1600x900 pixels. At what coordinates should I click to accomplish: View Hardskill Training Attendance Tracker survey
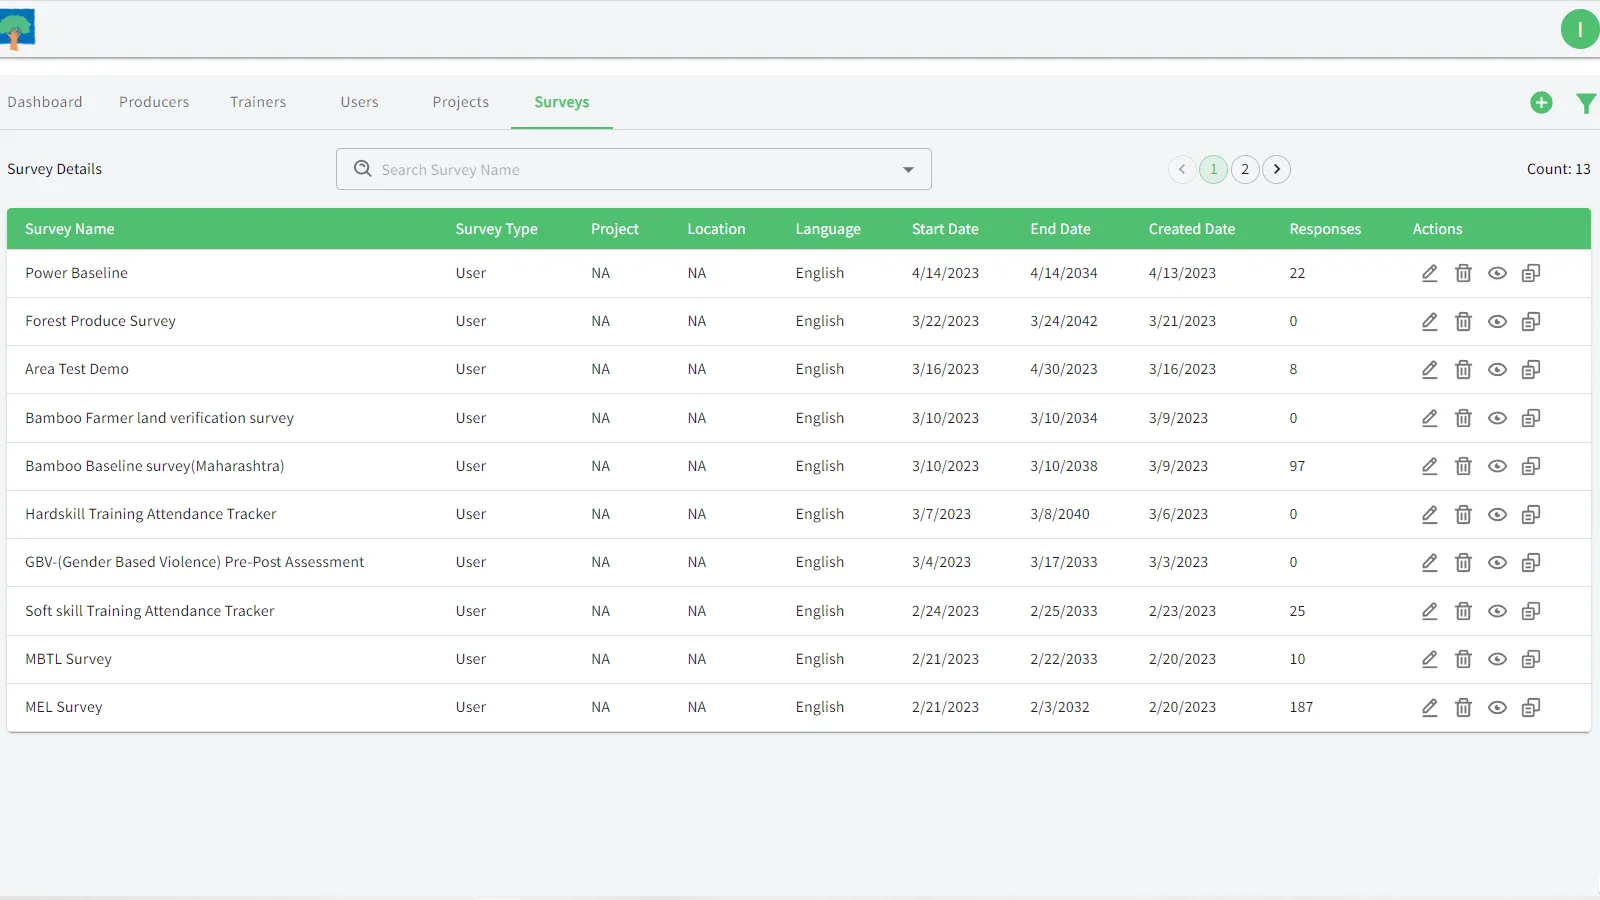coord(1497,514)
